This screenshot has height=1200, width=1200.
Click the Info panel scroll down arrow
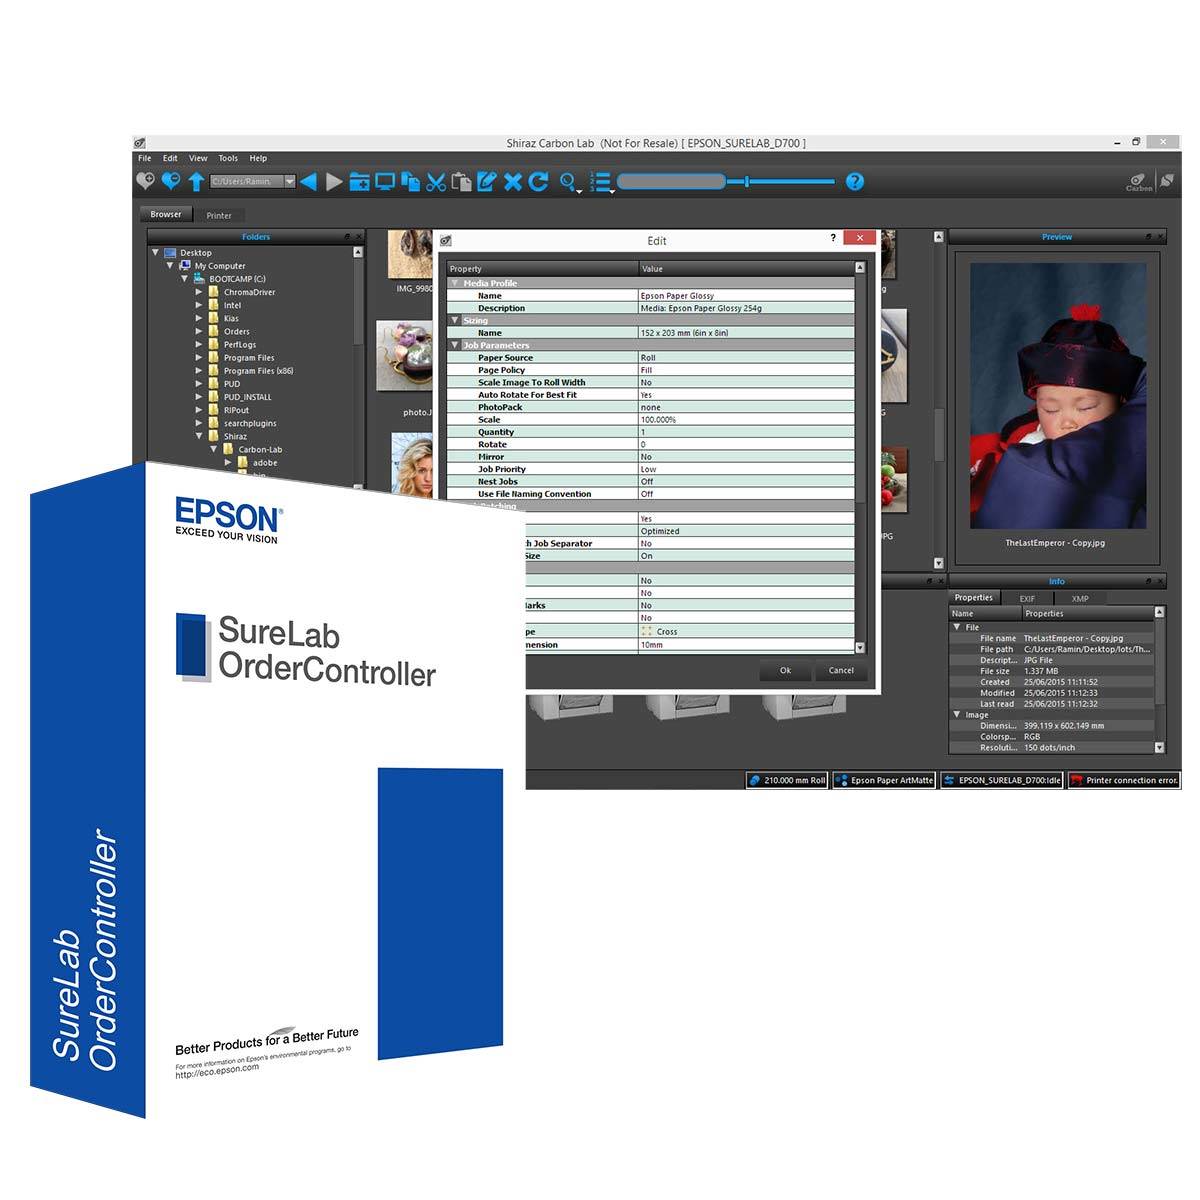(x=1159, y=747)
